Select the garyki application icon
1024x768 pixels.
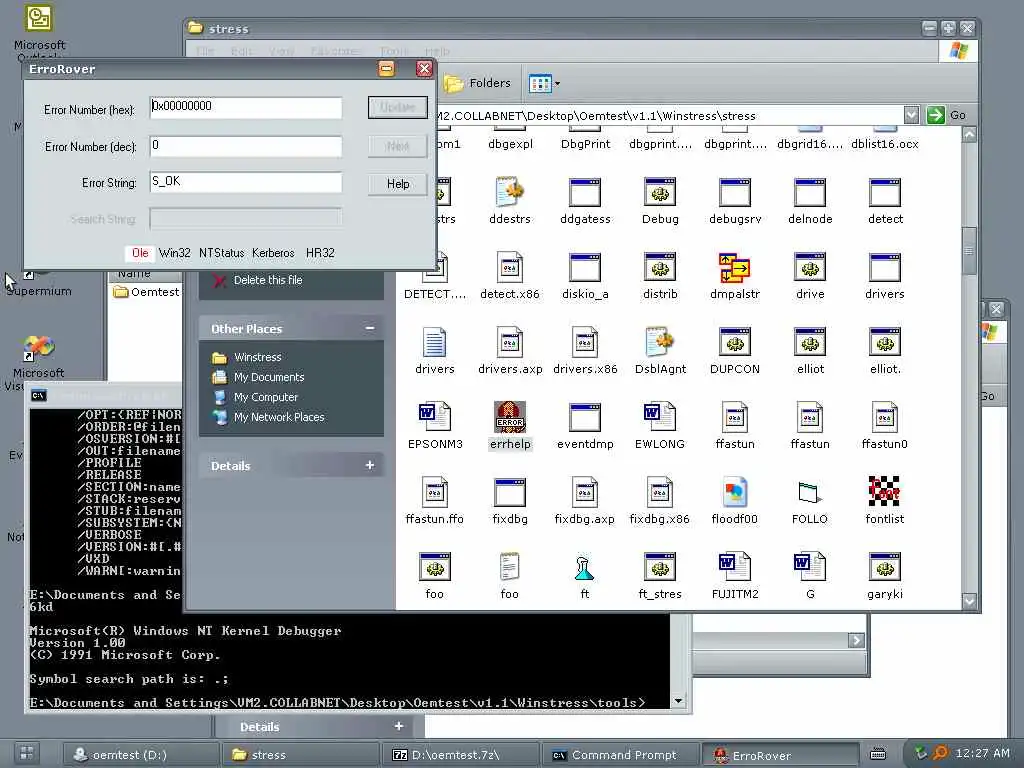pyautogui.click(x=884, y=567)
